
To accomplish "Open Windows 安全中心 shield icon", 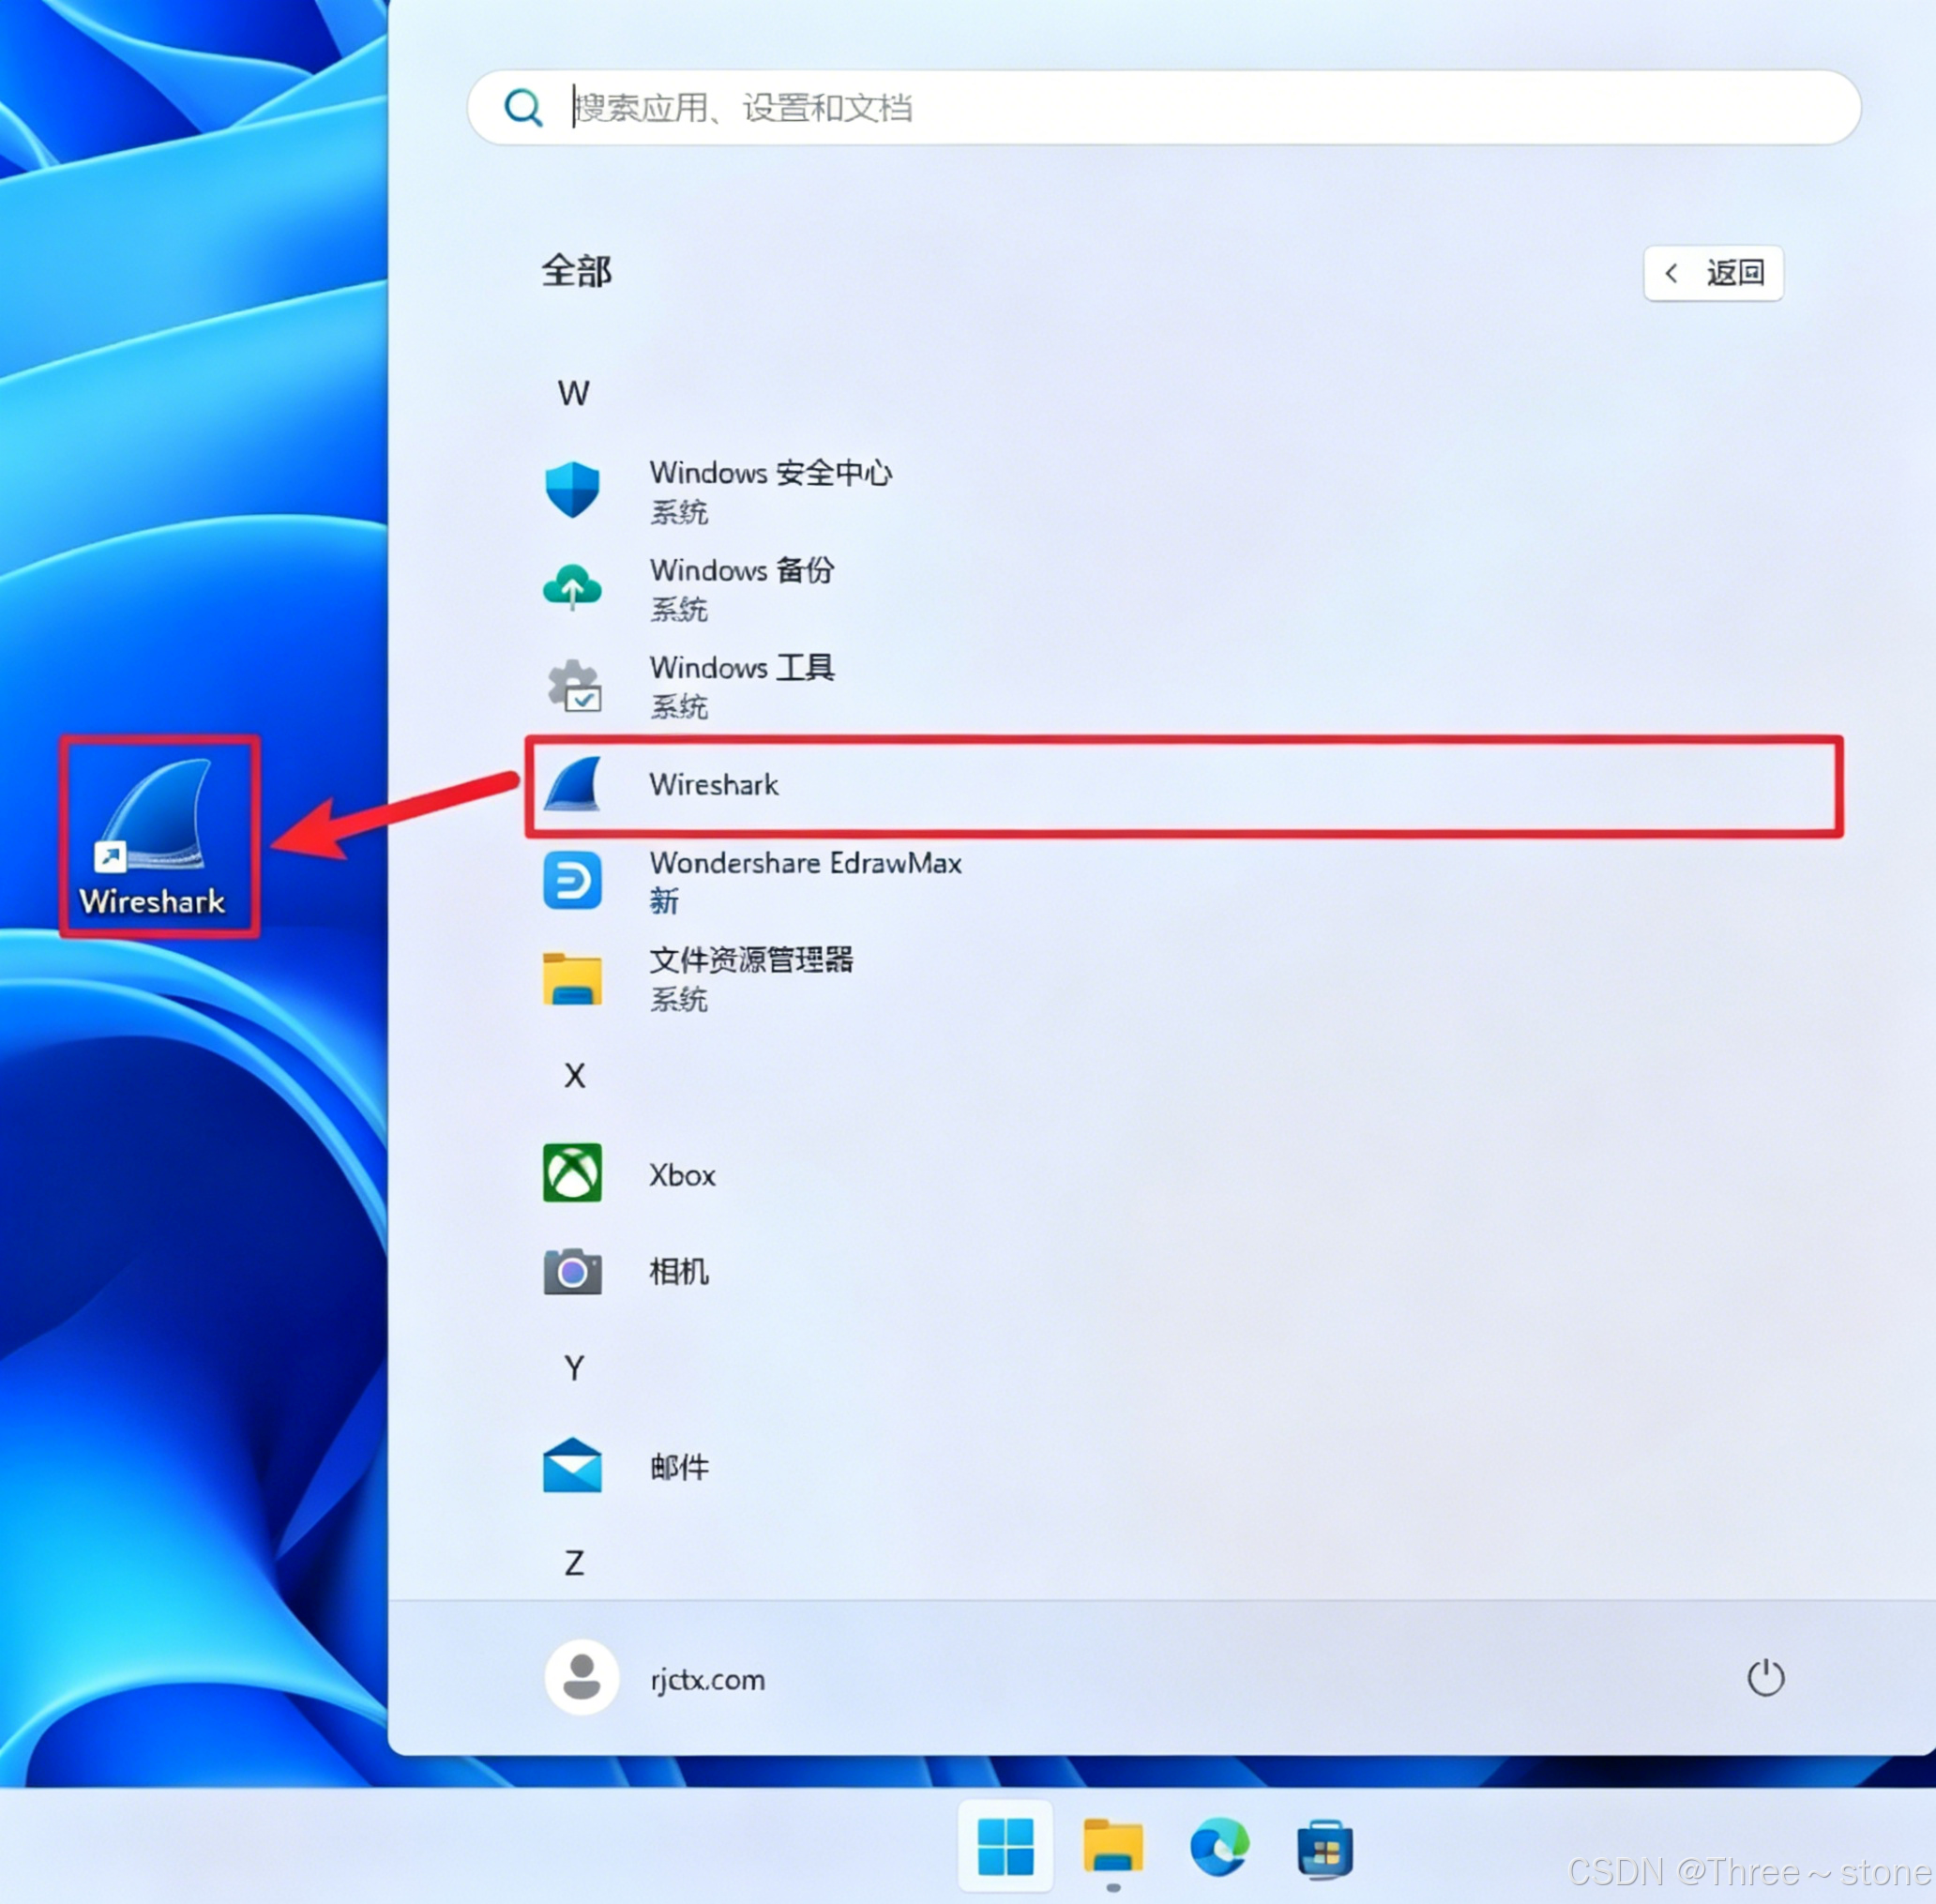I will pos(572,490).
